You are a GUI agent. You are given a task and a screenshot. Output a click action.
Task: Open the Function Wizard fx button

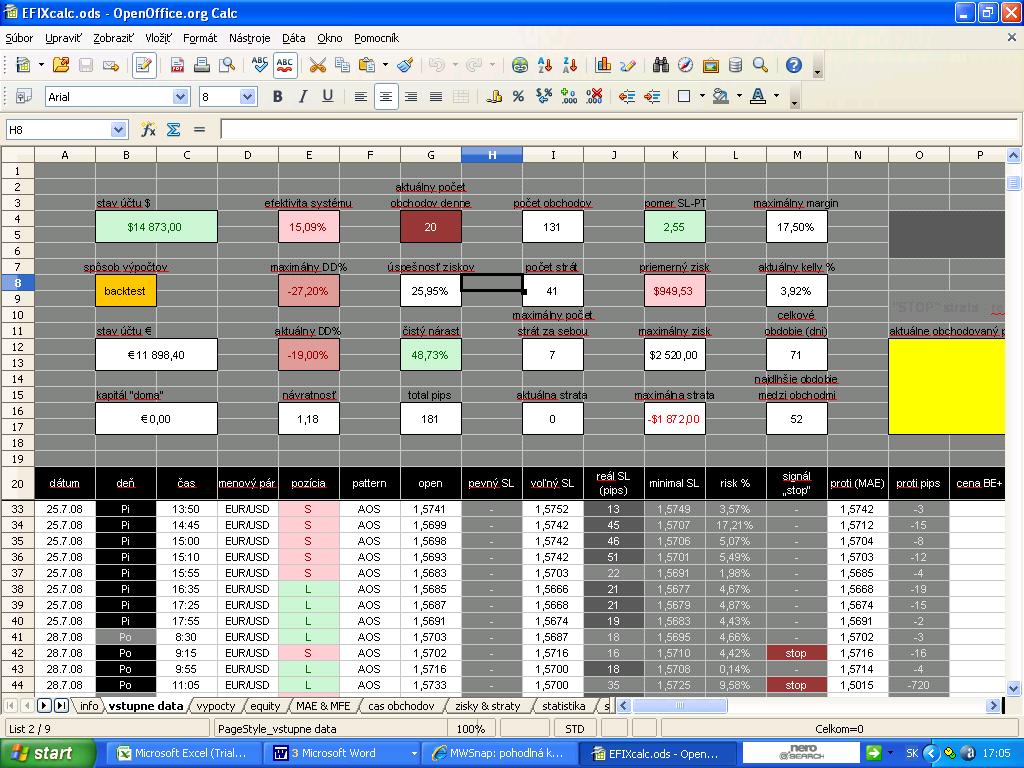pos(148,130)
